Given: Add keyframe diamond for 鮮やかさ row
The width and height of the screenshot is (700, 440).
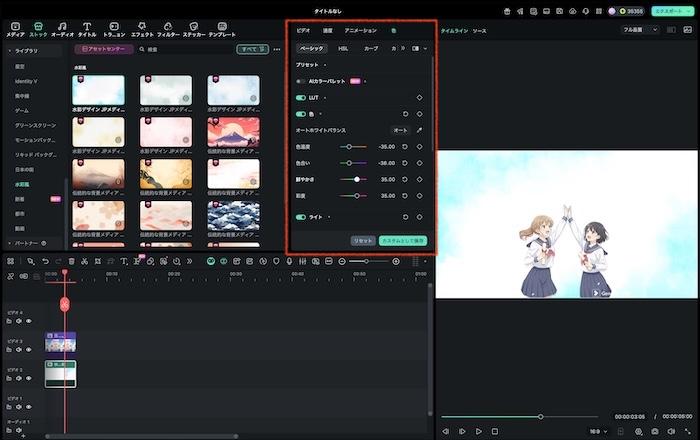Looking at the screenshot, I should (x=419, y=179).
